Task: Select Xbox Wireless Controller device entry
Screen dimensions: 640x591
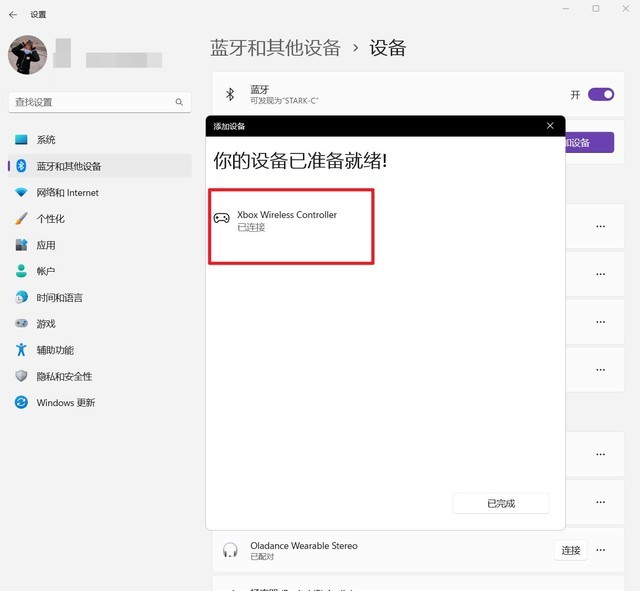Action: [291, 227]
